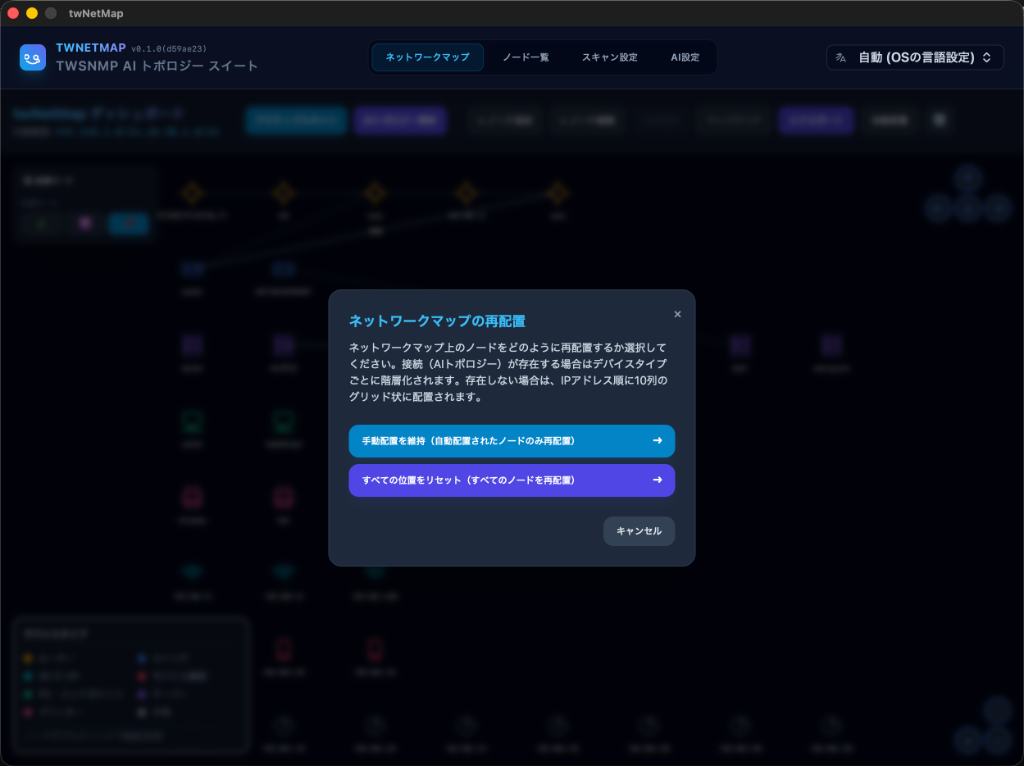Open the ノード一覧 tab
This screenshot has width=1024, height=766.
click(526, 57)
